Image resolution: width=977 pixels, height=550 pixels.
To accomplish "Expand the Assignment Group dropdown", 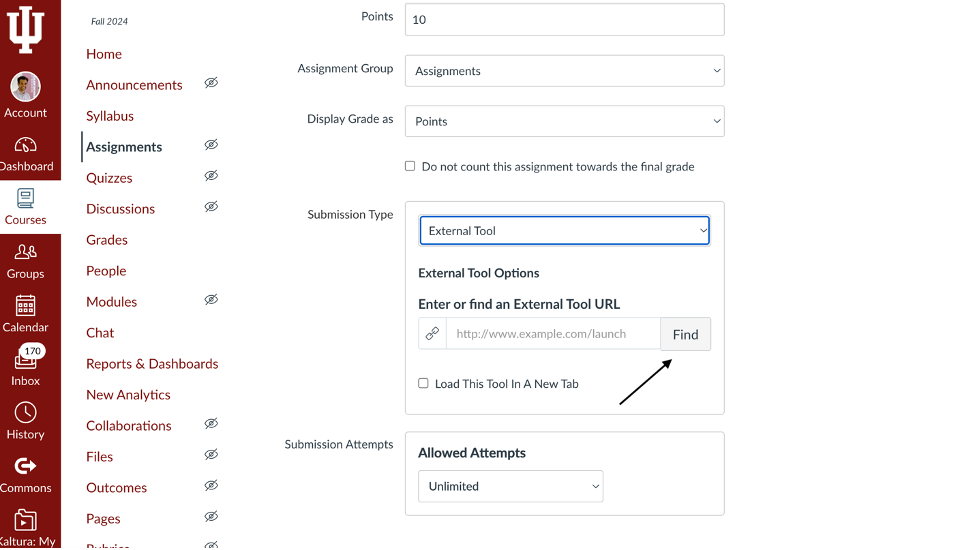I will tap(564, 71).
